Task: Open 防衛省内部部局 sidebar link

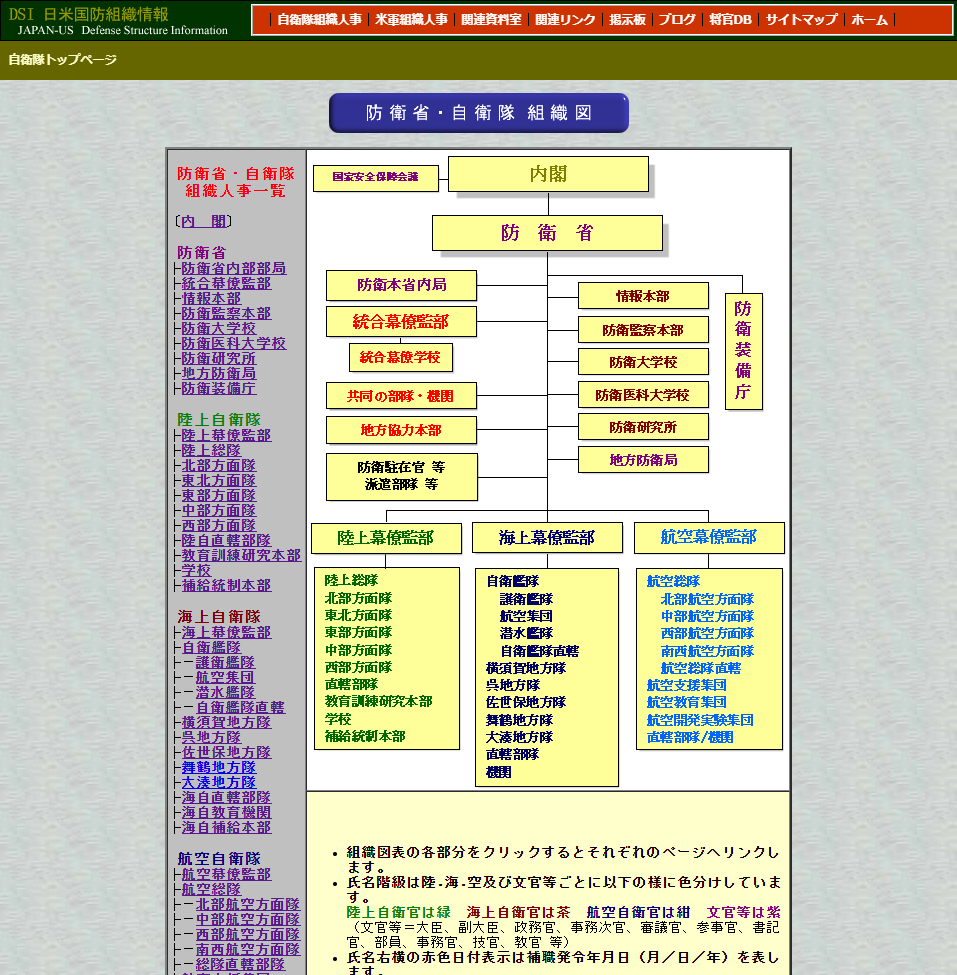Action: coord(233,268)
